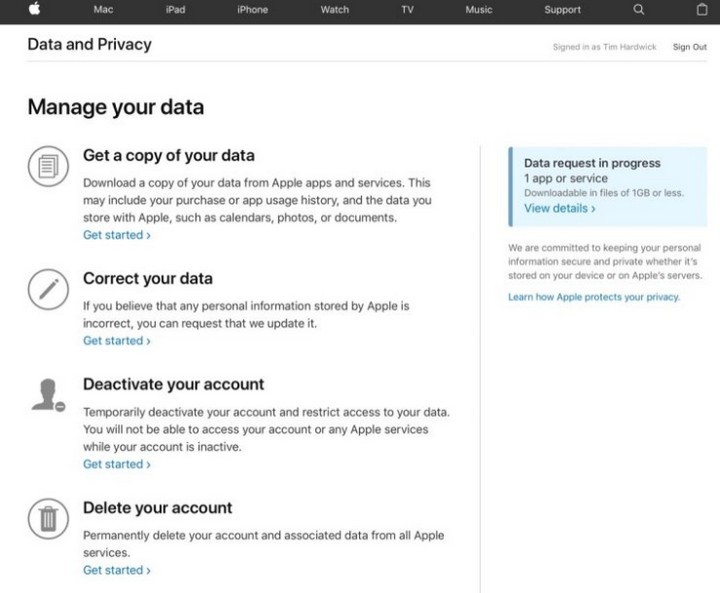Viewport: 720px width, 593px height.
Task: Click Get started under Correct your data
Action: (x=117, y=341)
